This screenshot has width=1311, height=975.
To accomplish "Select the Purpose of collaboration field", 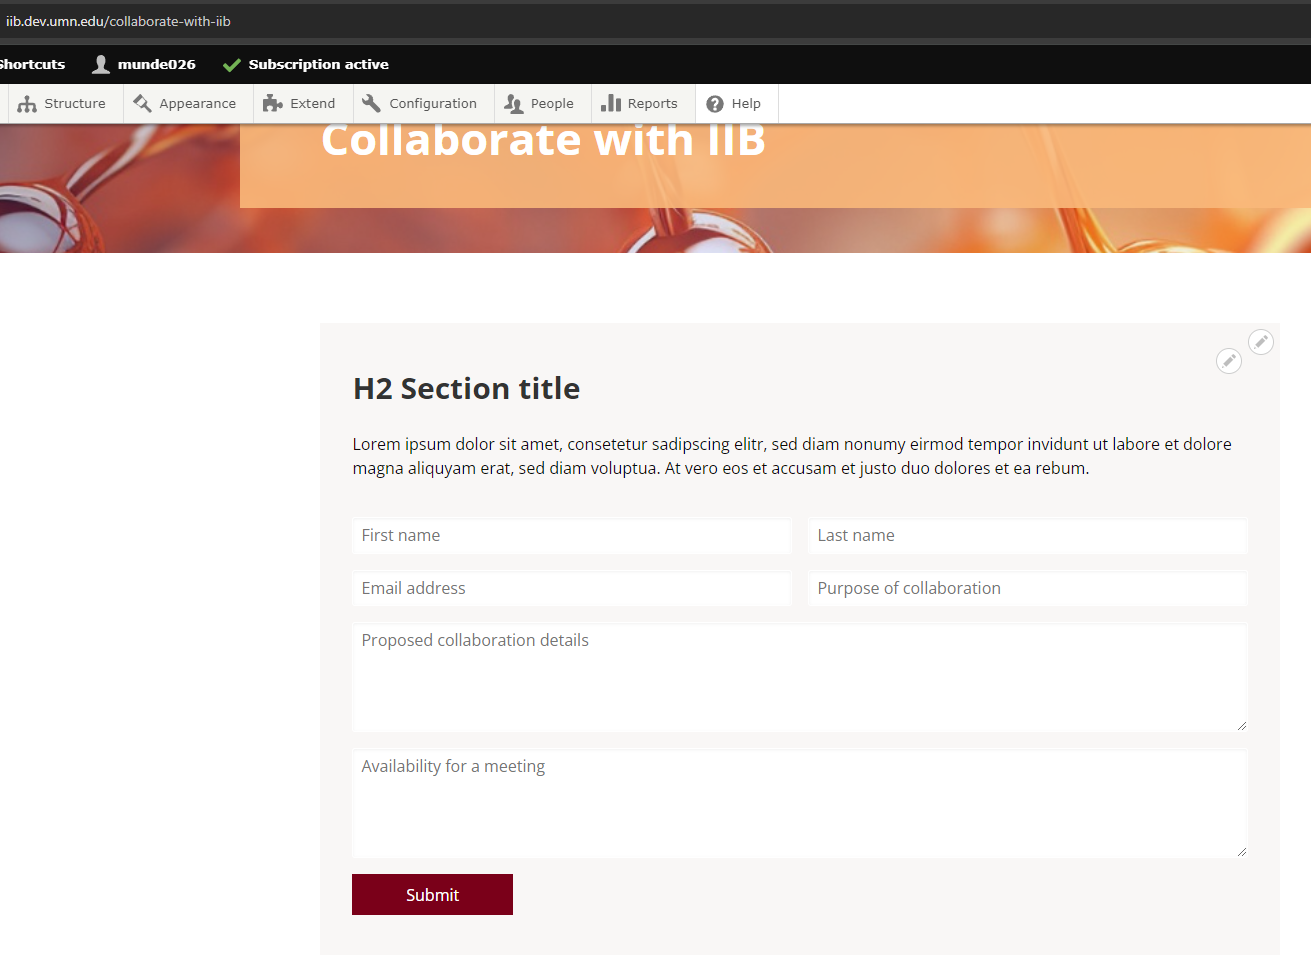I will tap(1027, 589).
